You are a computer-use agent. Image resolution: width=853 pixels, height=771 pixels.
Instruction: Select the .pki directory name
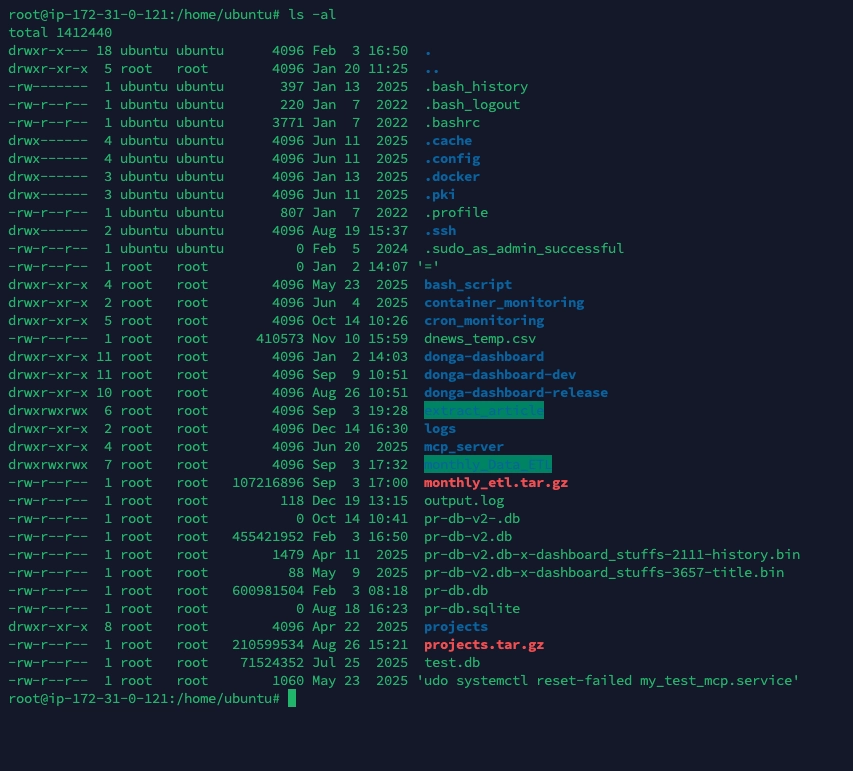point(440,195)
